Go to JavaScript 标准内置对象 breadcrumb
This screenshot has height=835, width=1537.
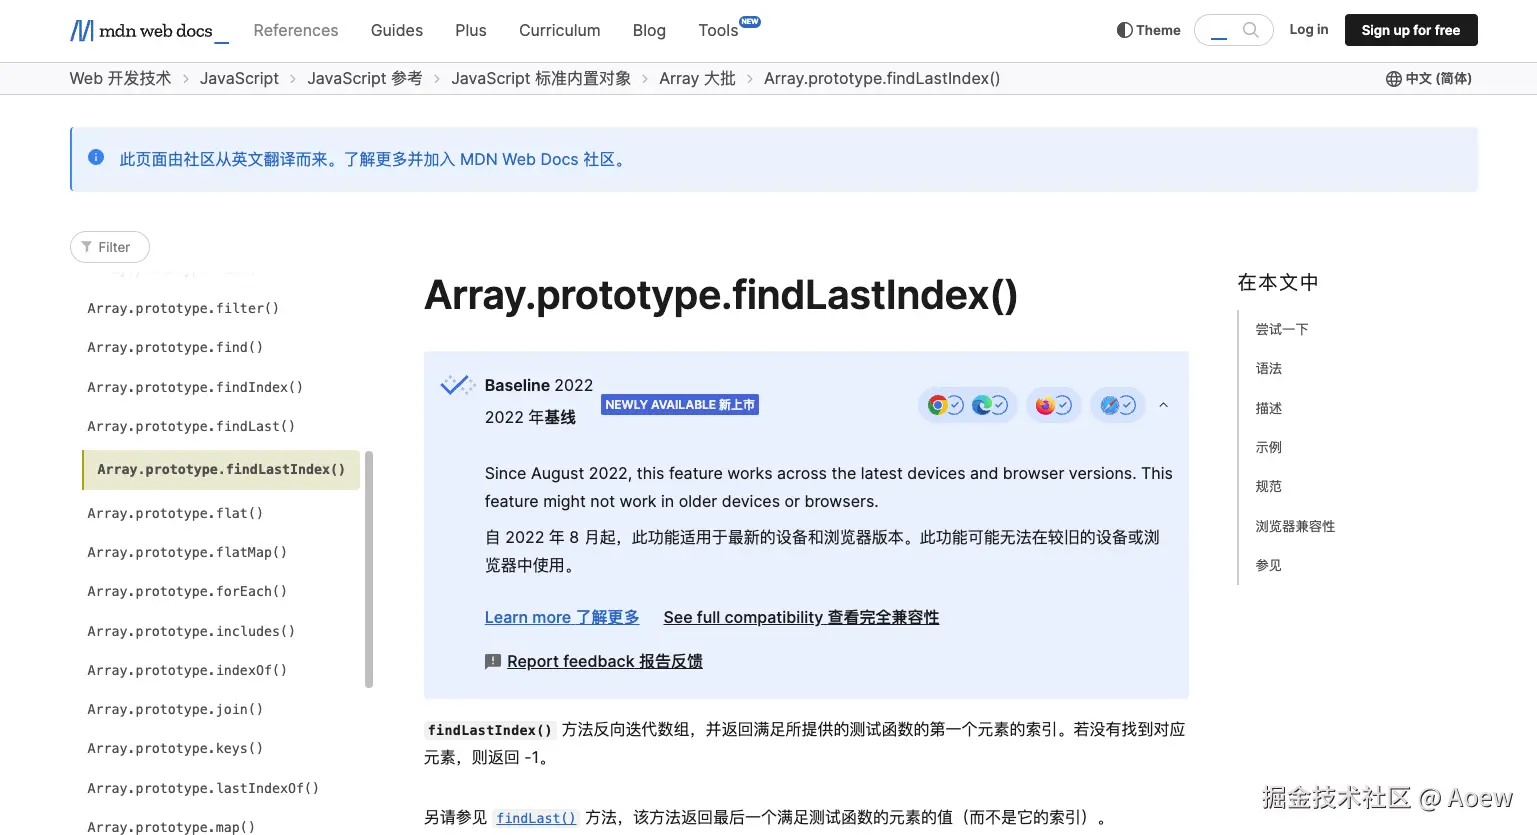541,78
